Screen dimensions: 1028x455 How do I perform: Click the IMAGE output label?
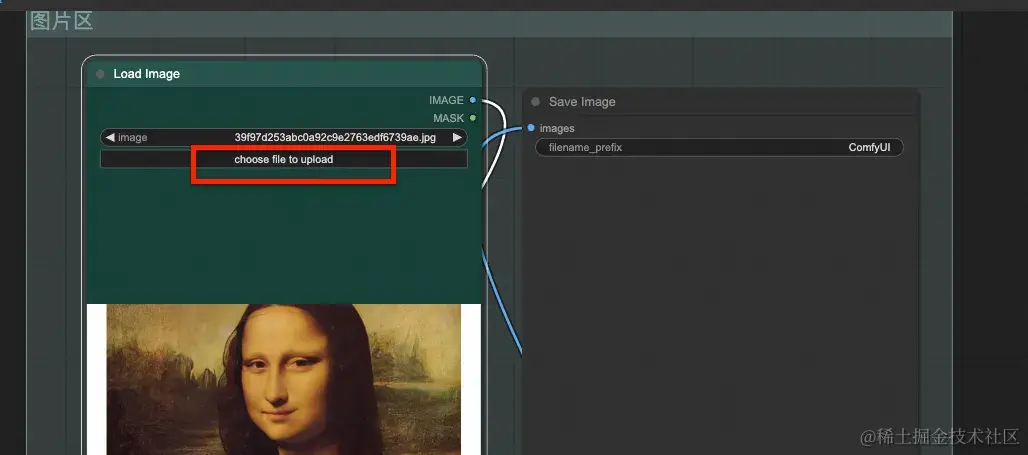446,100
